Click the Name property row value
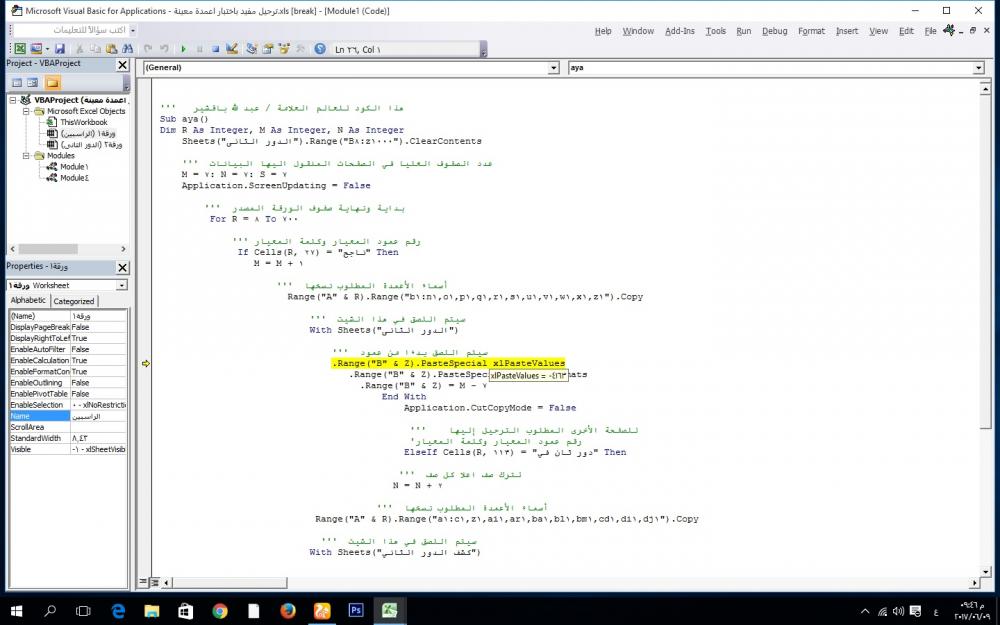Screen dimensions: 1000x625 pos(98,416)
